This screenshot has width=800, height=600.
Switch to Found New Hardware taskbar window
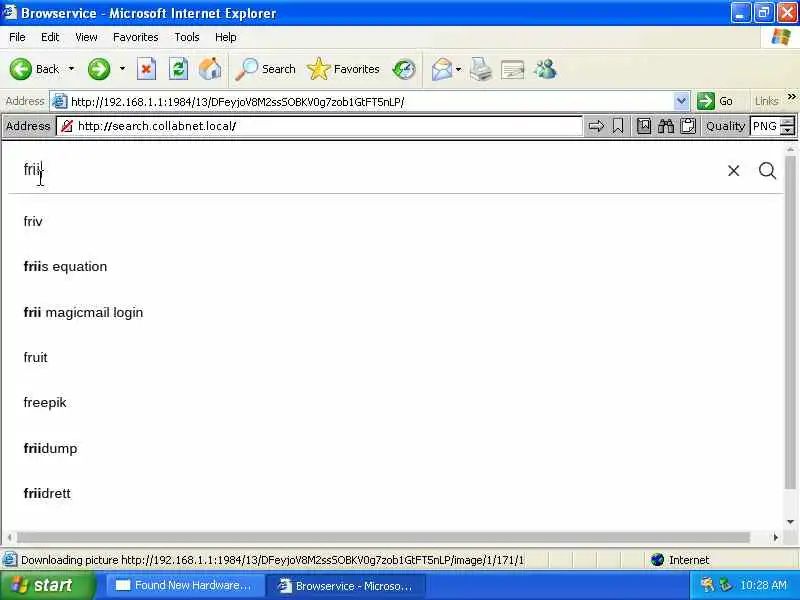(x=185, y=585)
